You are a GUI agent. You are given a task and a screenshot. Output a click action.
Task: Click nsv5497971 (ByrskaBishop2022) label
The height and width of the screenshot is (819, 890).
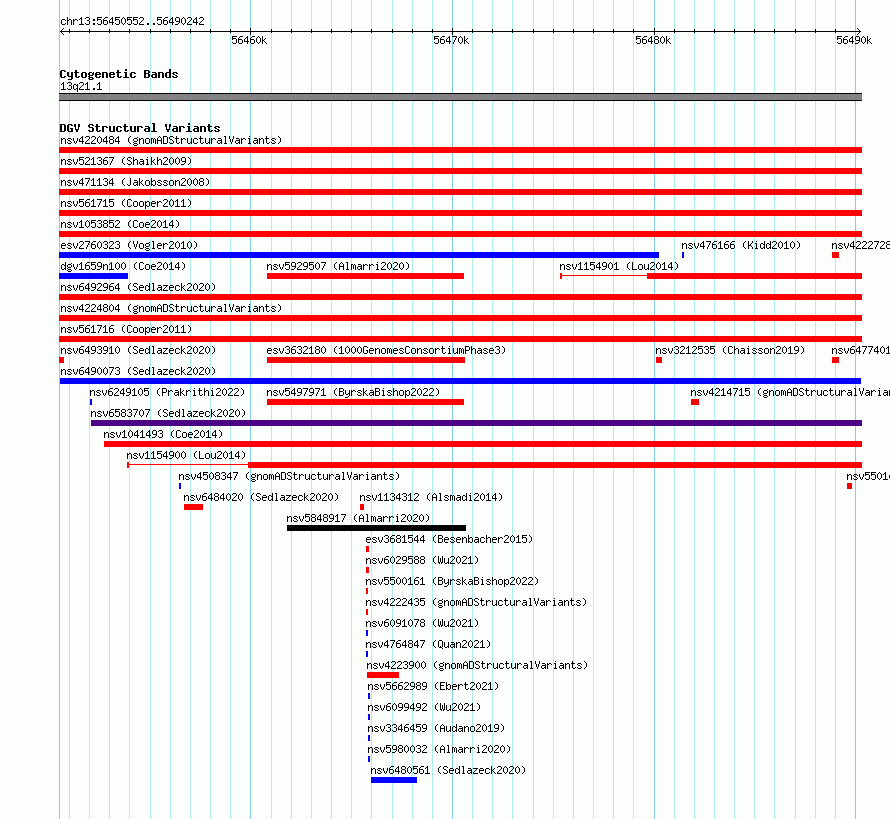[353, 392]
